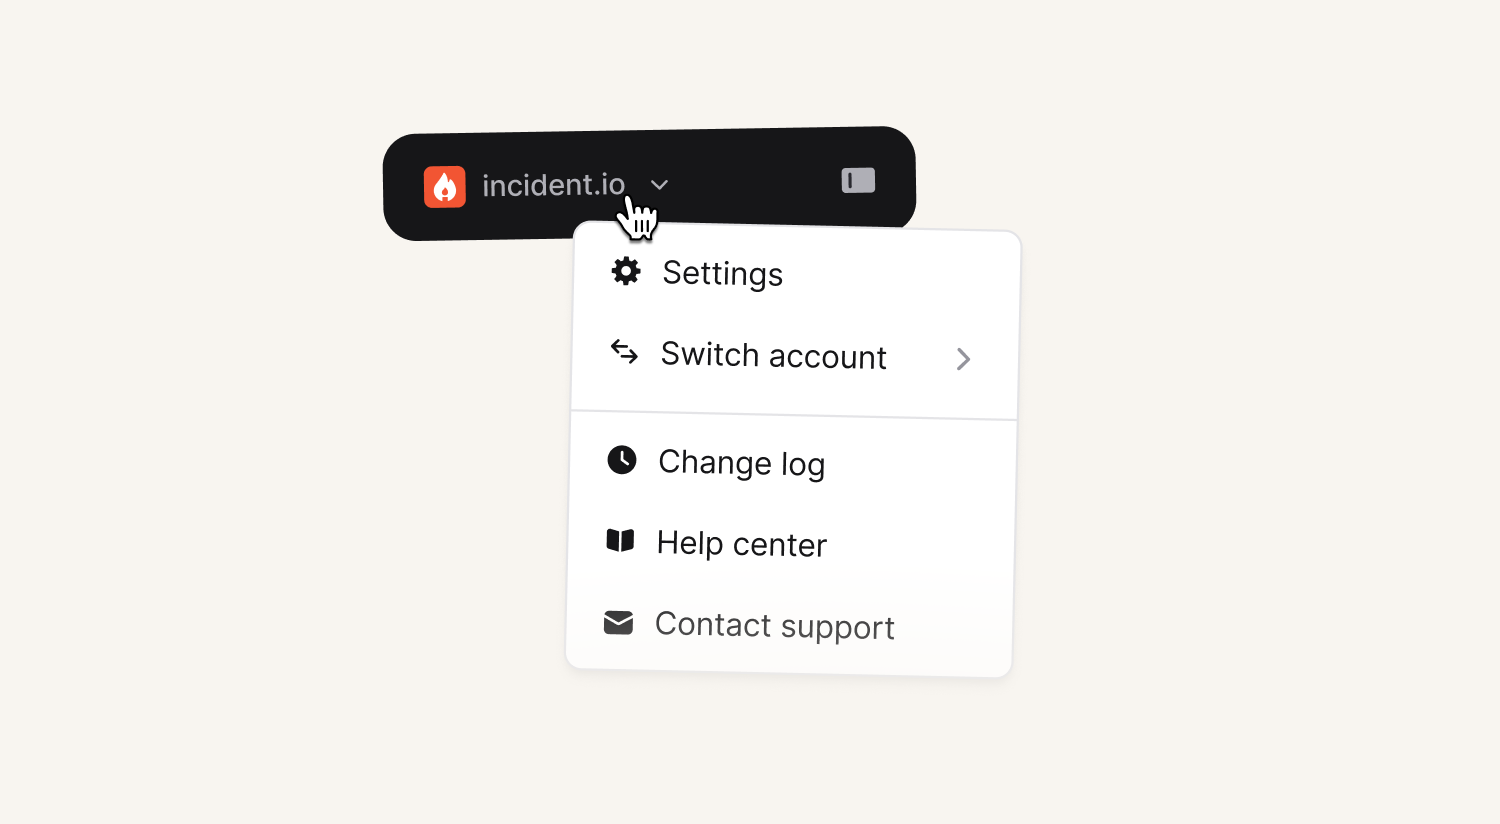Expand the Switch account right chevron
Image resolution: width=1500 pixels, height=824 pixels.
pyautogui.click(x=963, y=359)
